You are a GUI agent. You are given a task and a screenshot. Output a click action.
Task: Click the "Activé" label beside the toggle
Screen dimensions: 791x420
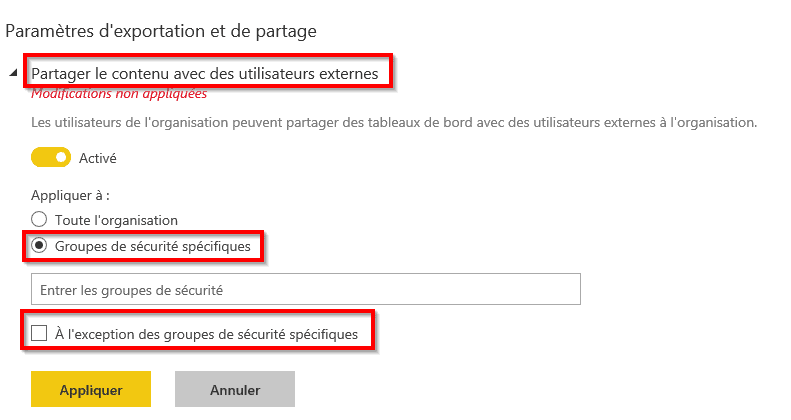(98, 157)
